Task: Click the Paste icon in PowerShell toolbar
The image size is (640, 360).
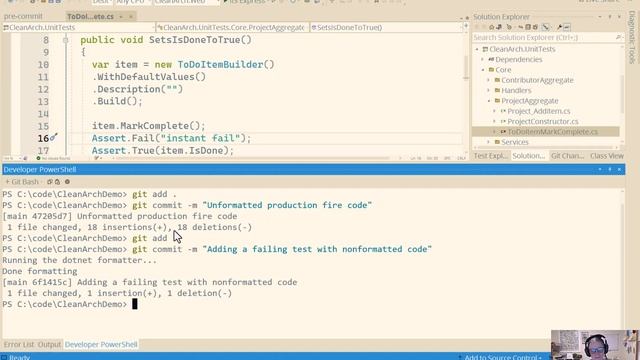Action: tap(57, 182)
